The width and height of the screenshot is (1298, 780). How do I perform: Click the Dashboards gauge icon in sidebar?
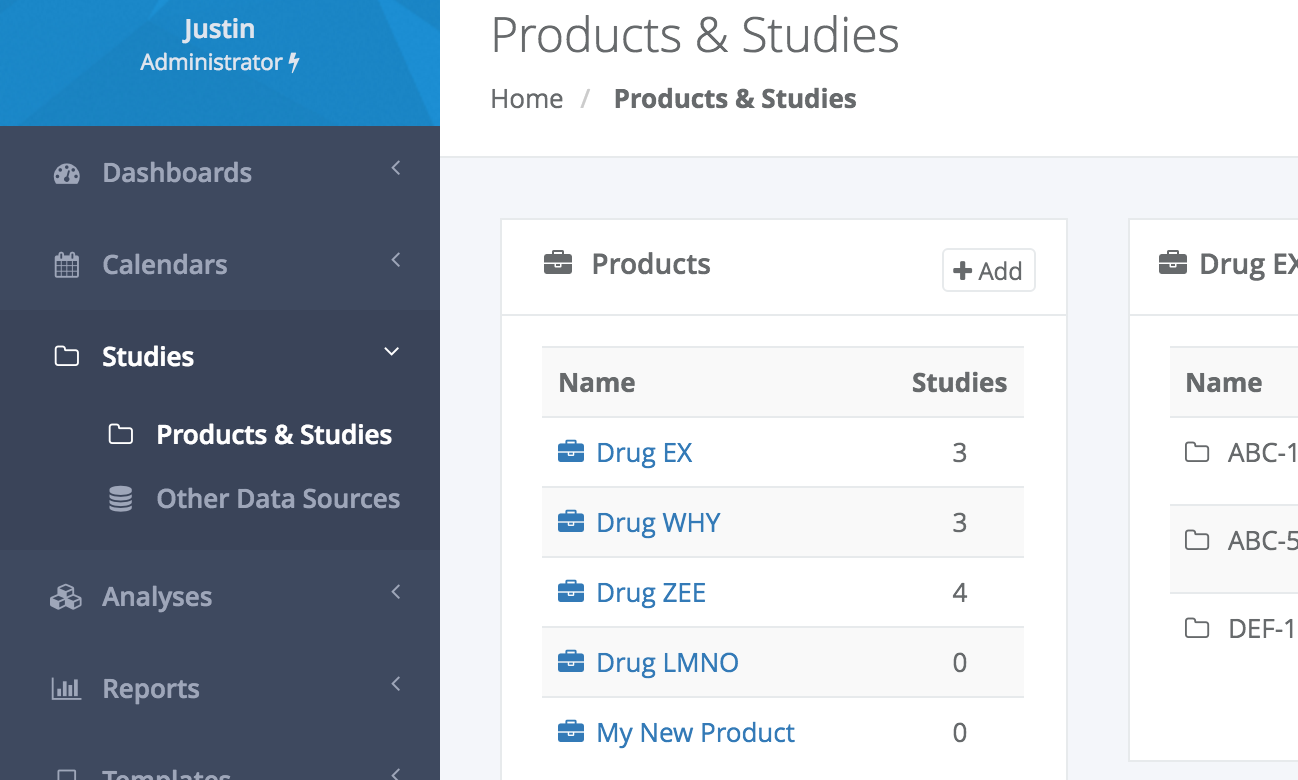click(x=66, y=173)
